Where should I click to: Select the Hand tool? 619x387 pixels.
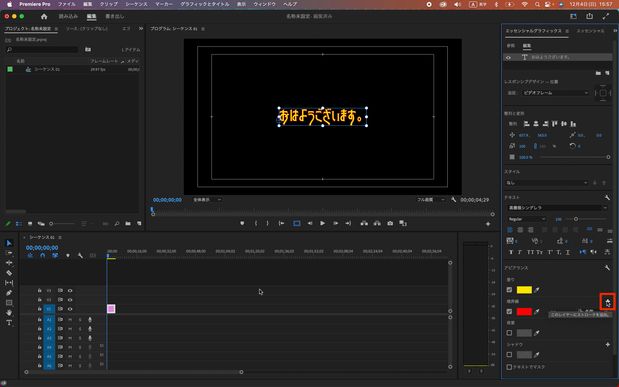click(x=9, y=313)
